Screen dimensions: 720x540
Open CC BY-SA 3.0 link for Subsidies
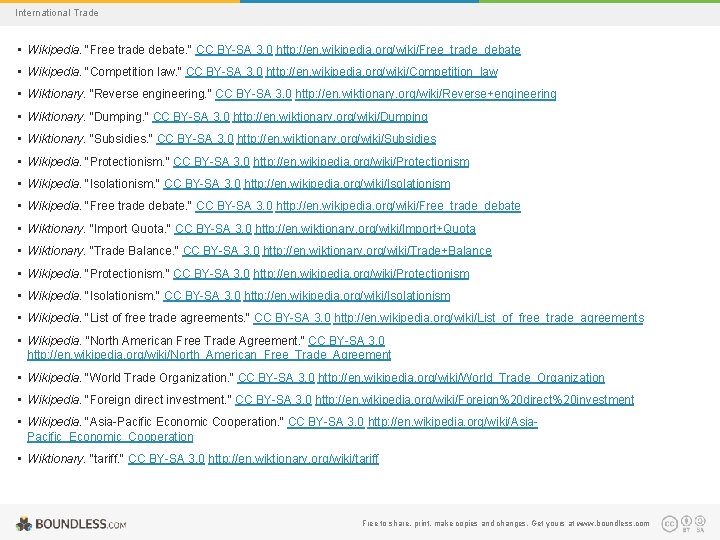tap(195, 139)
